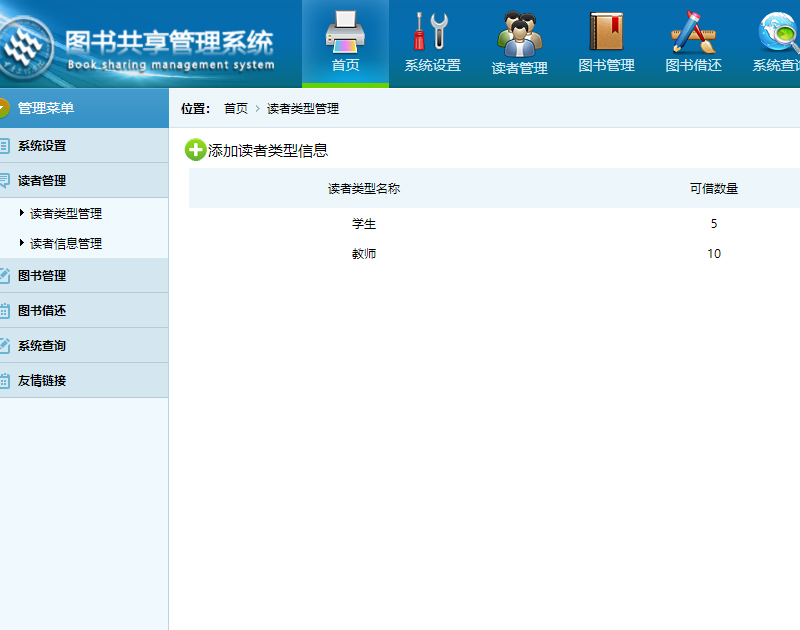
Task: Expand 系统查询 sidebar section
Action: pyautogui.click(x=42, y=346)
